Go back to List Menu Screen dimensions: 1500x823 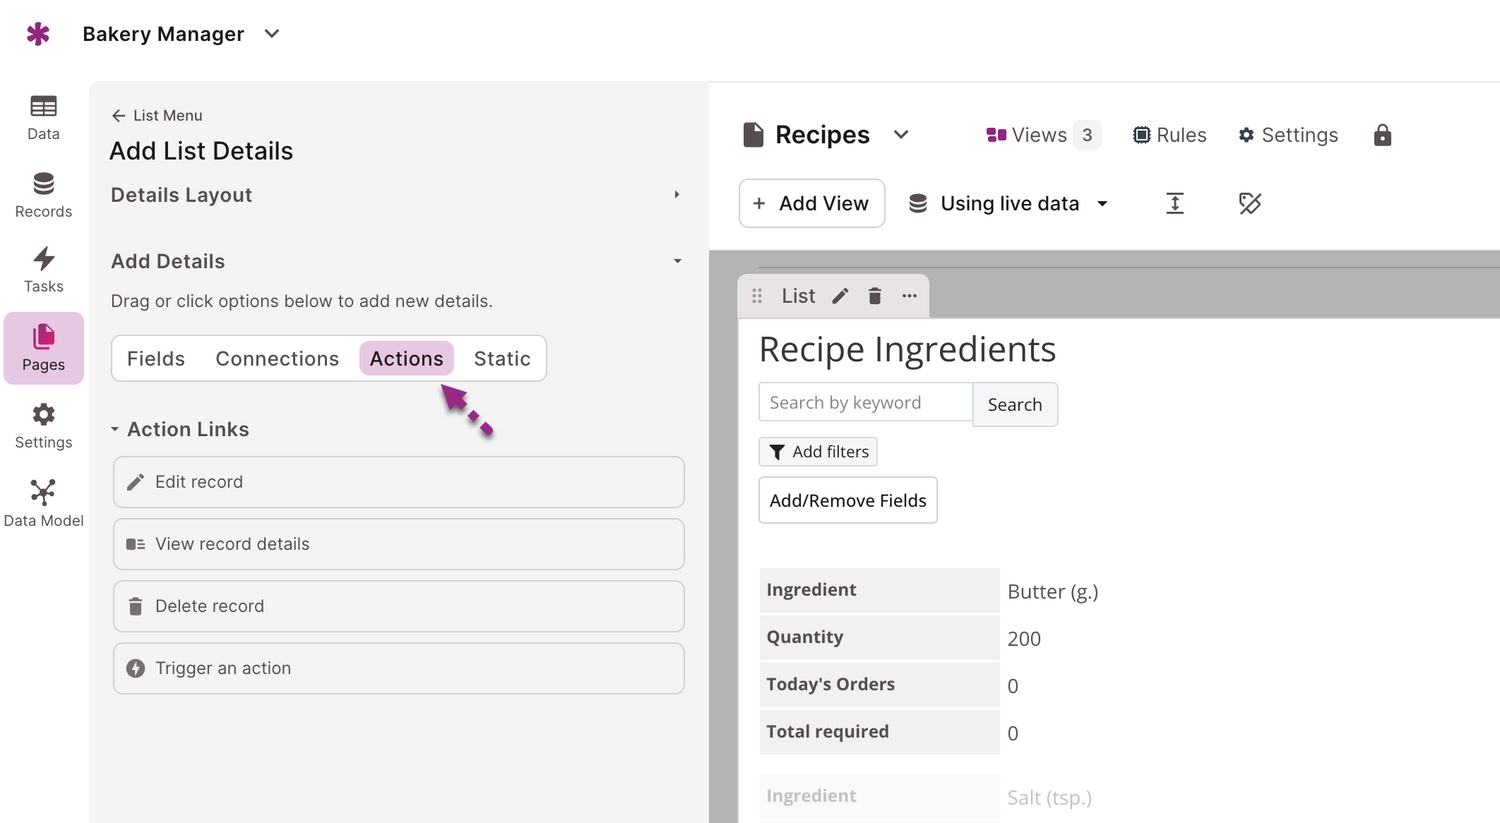click(x=157, y=116)
